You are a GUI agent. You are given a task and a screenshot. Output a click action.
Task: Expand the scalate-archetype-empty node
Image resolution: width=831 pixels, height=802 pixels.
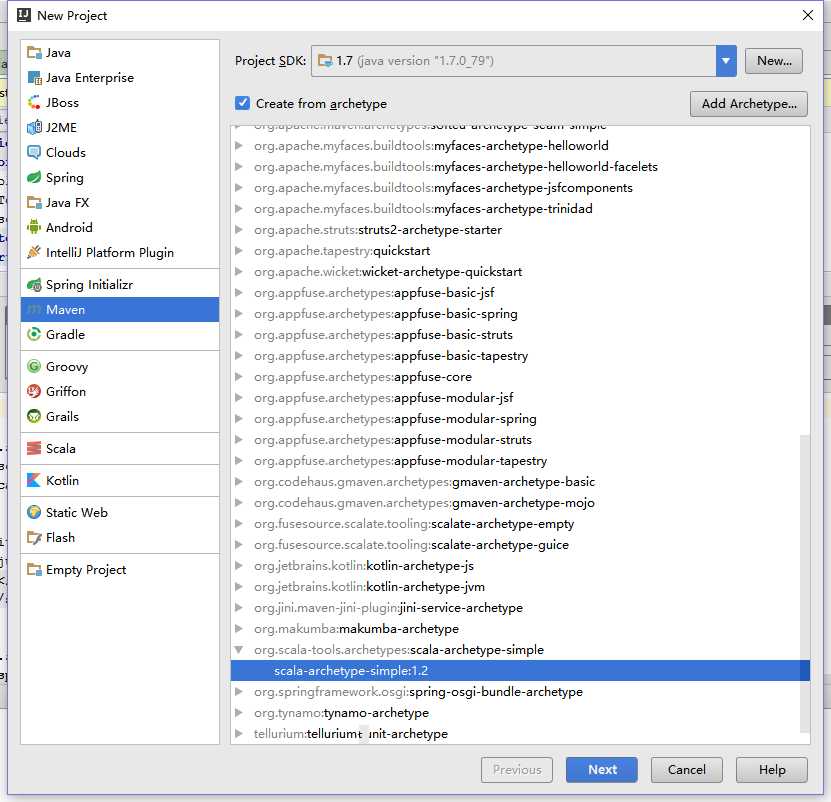pyautogui.click(x=239, y=524)
